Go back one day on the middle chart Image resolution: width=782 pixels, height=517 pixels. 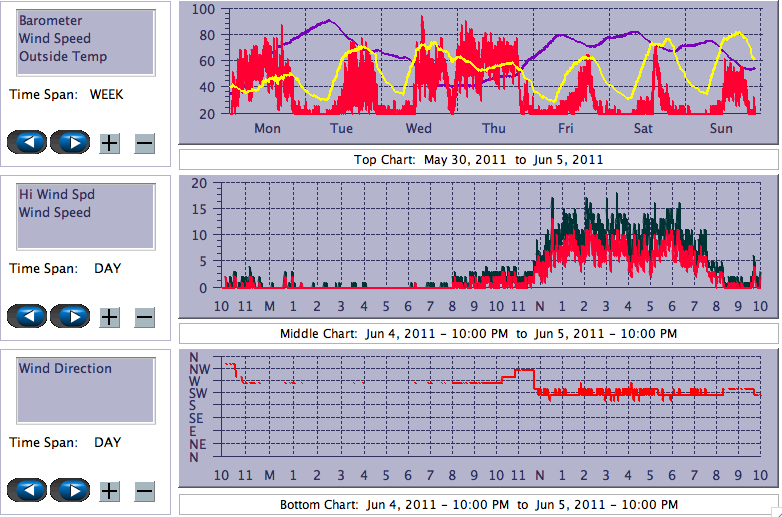point(27,317)
